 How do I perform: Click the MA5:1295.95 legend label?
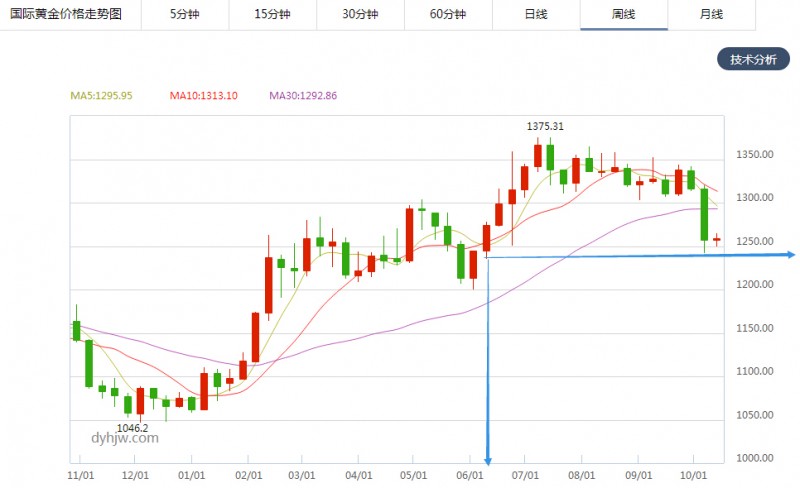[x=105, y=96]
